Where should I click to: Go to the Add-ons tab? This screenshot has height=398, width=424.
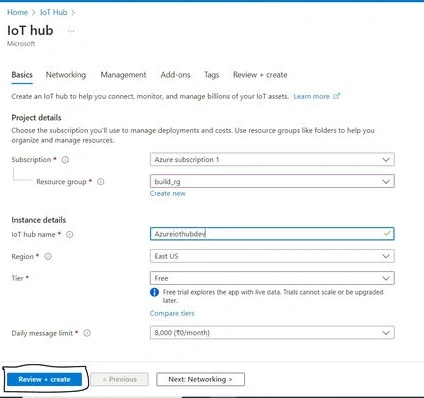(x=175, y=75)
